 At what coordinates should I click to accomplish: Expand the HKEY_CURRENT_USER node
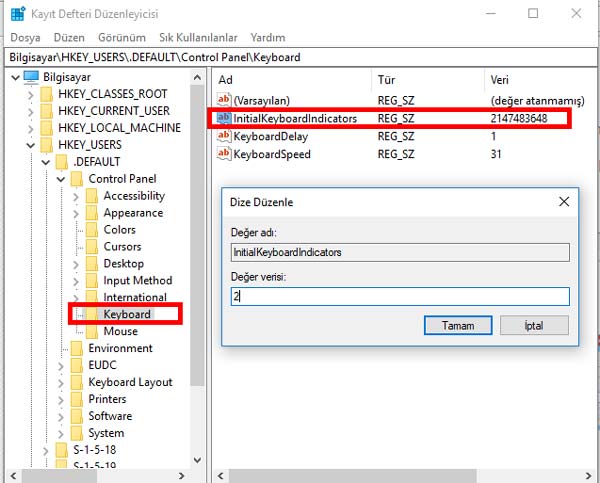click(31, 112)
